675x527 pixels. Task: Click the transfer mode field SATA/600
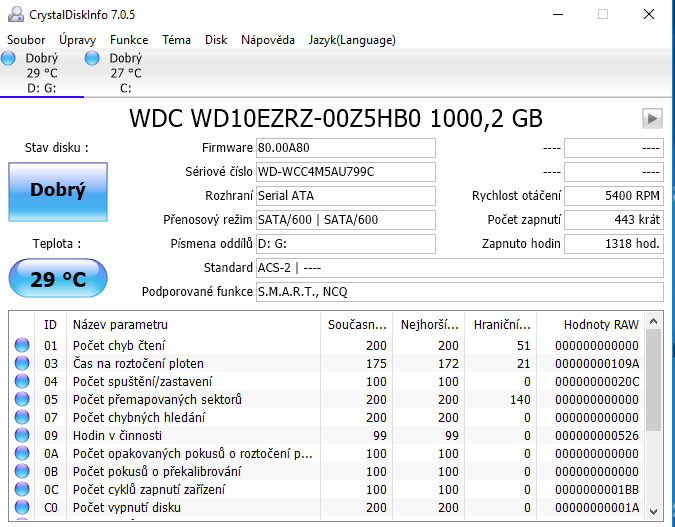pos(346,220)
